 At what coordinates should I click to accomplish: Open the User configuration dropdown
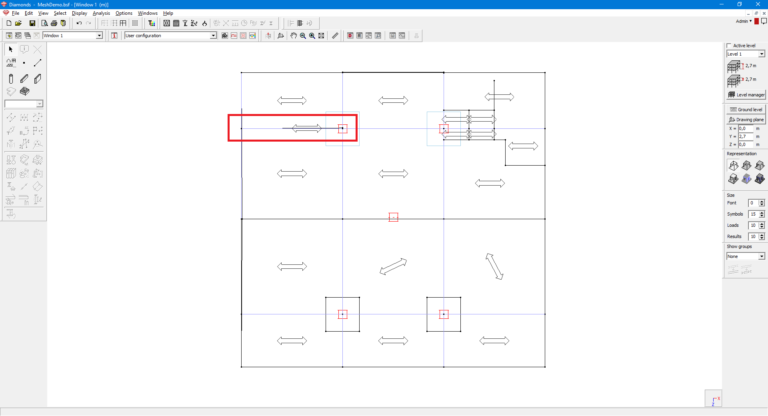click(x=214, y=36)
